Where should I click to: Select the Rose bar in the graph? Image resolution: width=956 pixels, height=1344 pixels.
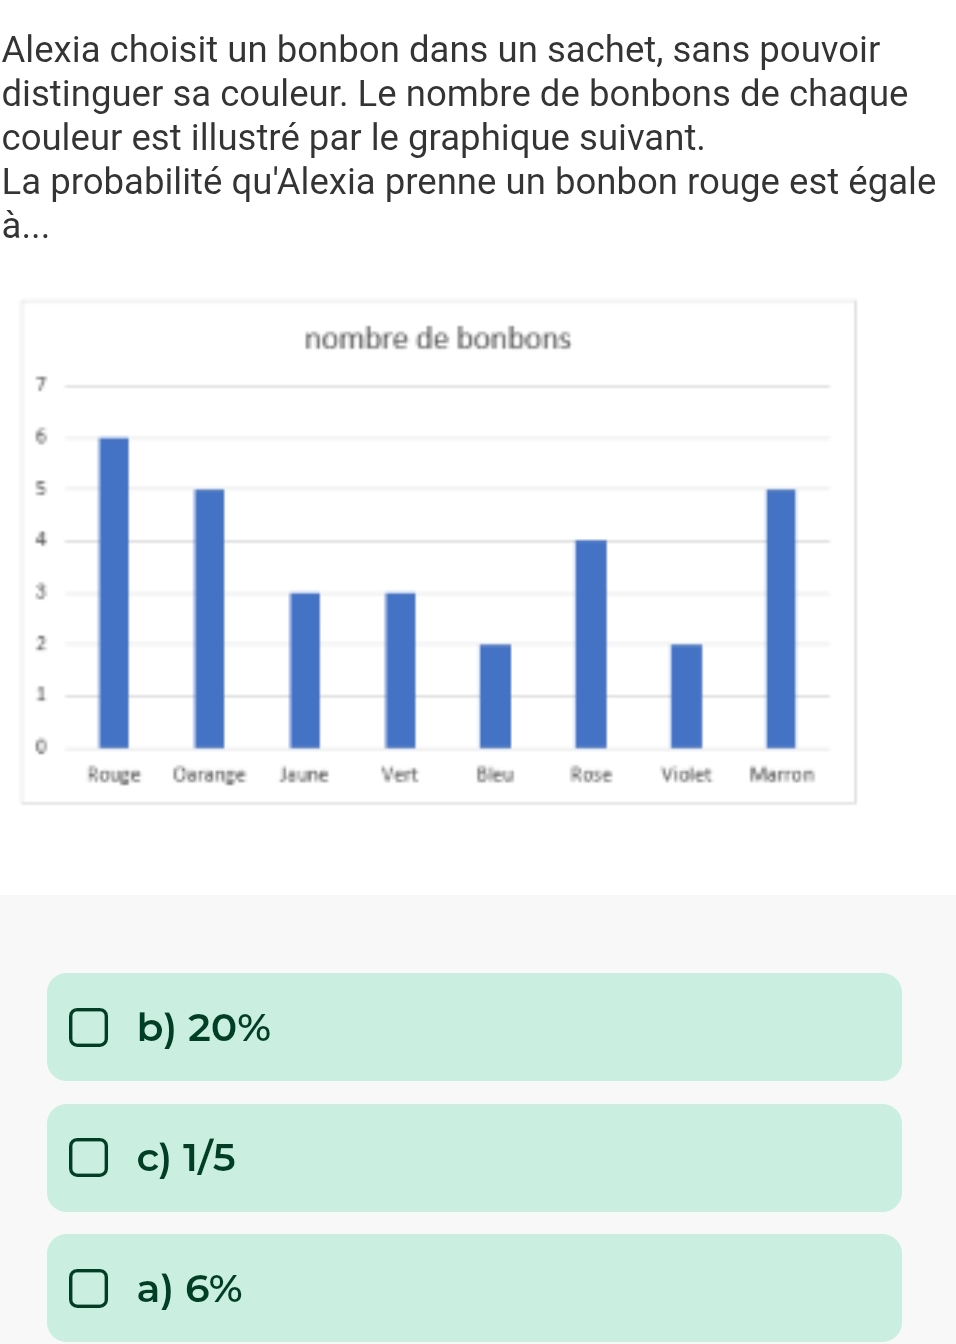(591, 644)
